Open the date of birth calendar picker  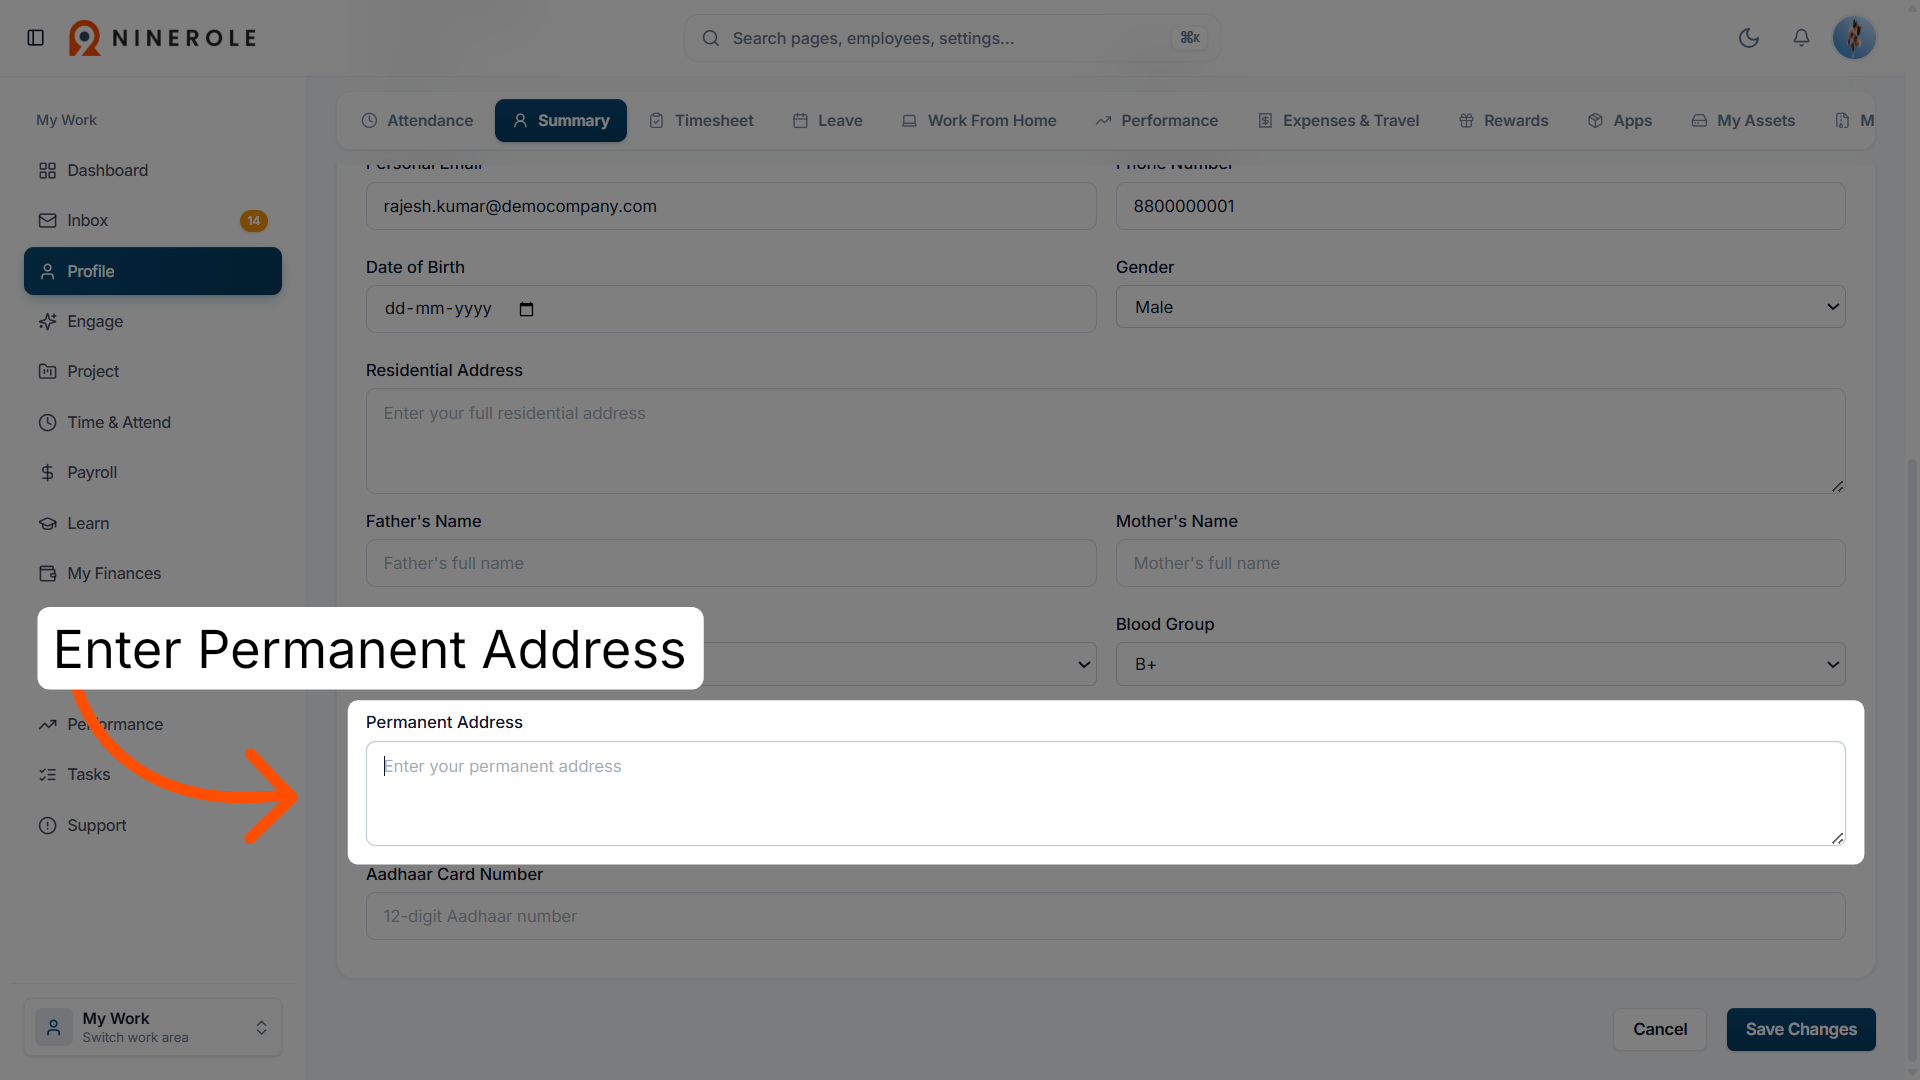(527, 309)
